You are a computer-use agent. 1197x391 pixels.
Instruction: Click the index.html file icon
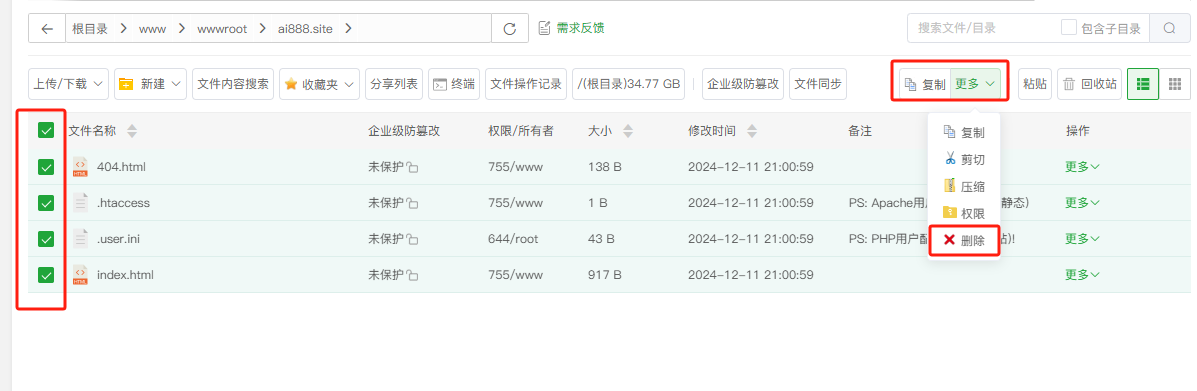(80, 275)
